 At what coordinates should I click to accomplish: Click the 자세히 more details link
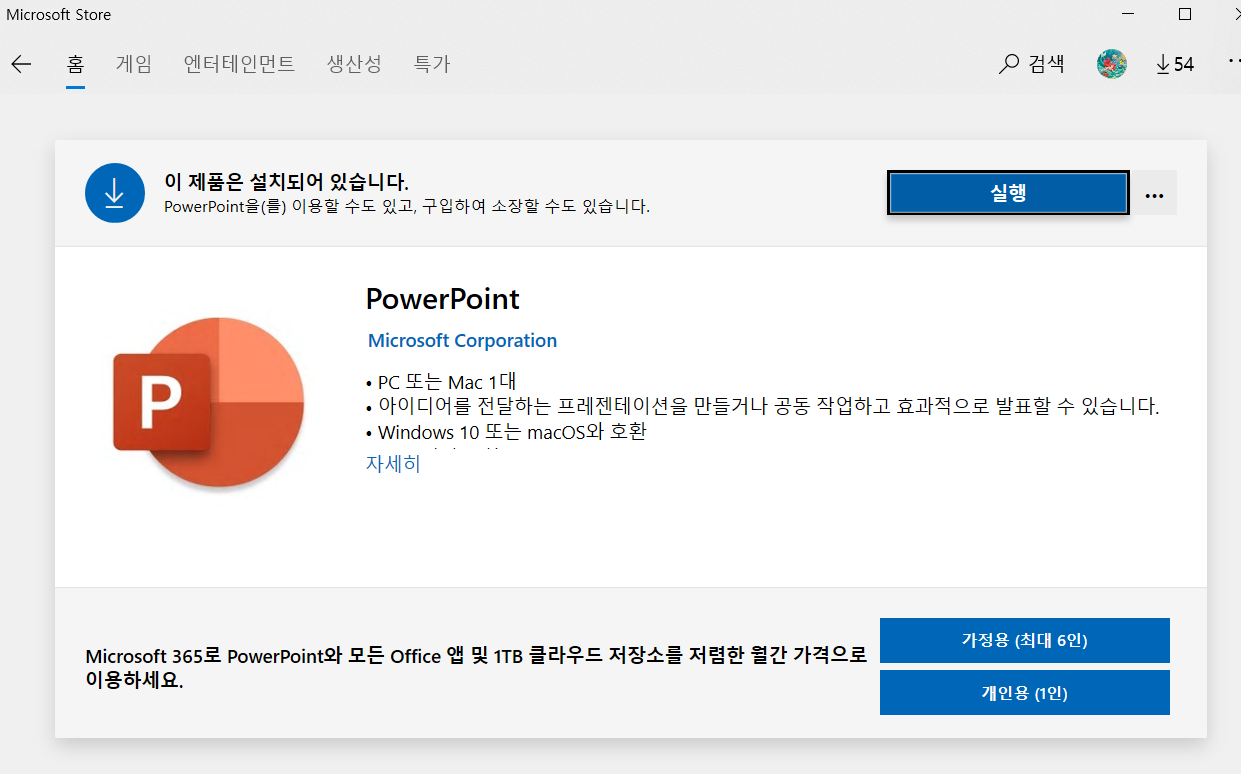point(393,464)
